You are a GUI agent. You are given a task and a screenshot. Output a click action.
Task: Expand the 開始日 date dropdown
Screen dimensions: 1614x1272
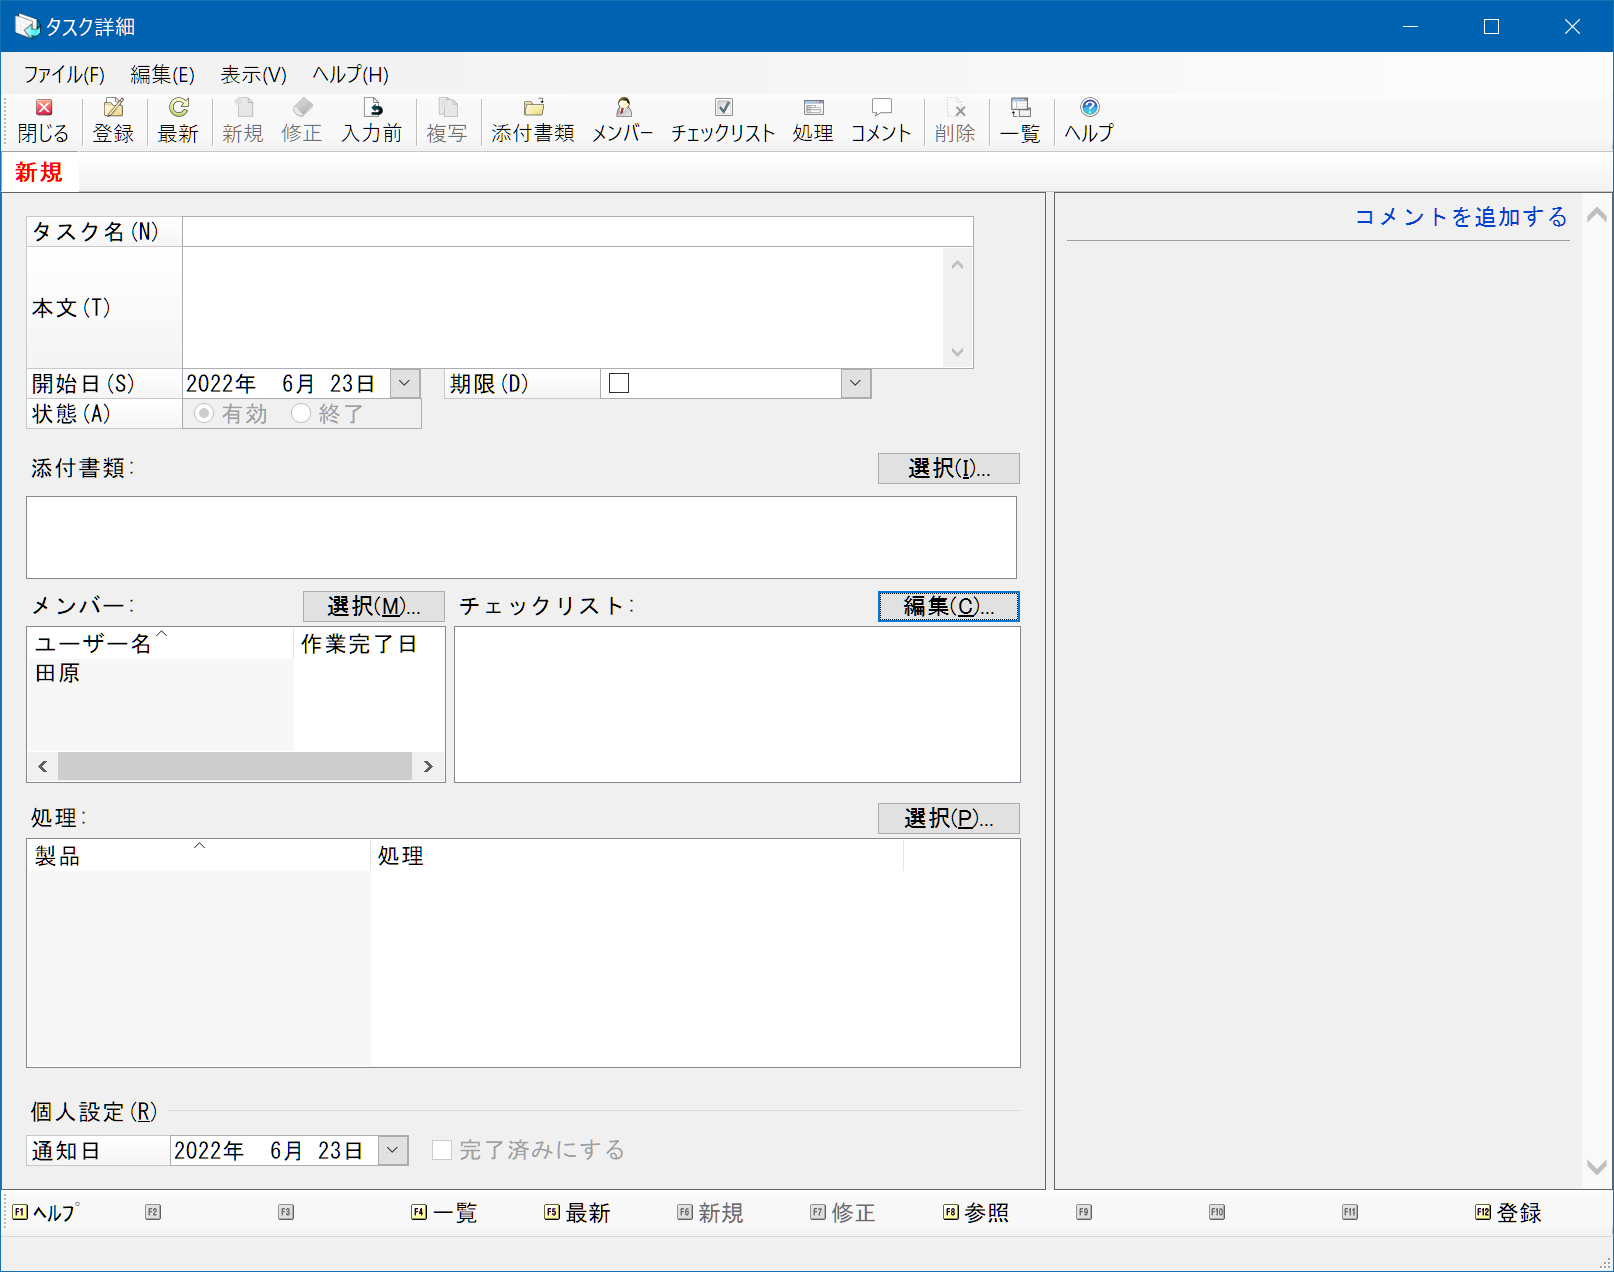404,383
